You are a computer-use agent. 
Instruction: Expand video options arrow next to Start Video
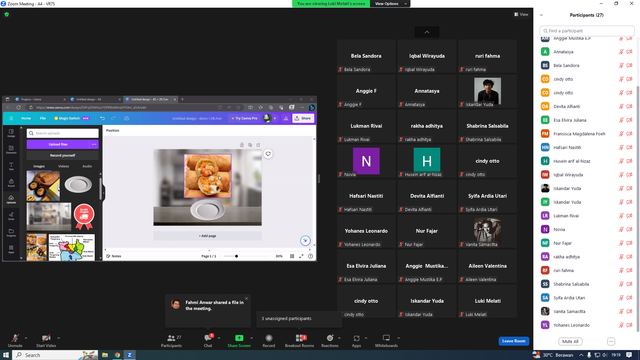(x=58, y=338)
